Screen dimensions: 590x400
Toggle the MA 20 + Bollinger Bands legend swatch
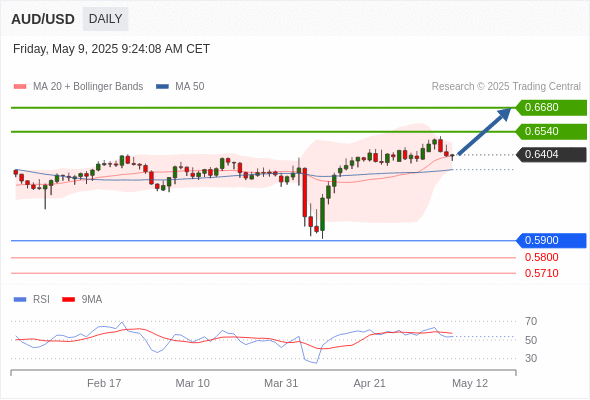[20, 87]
